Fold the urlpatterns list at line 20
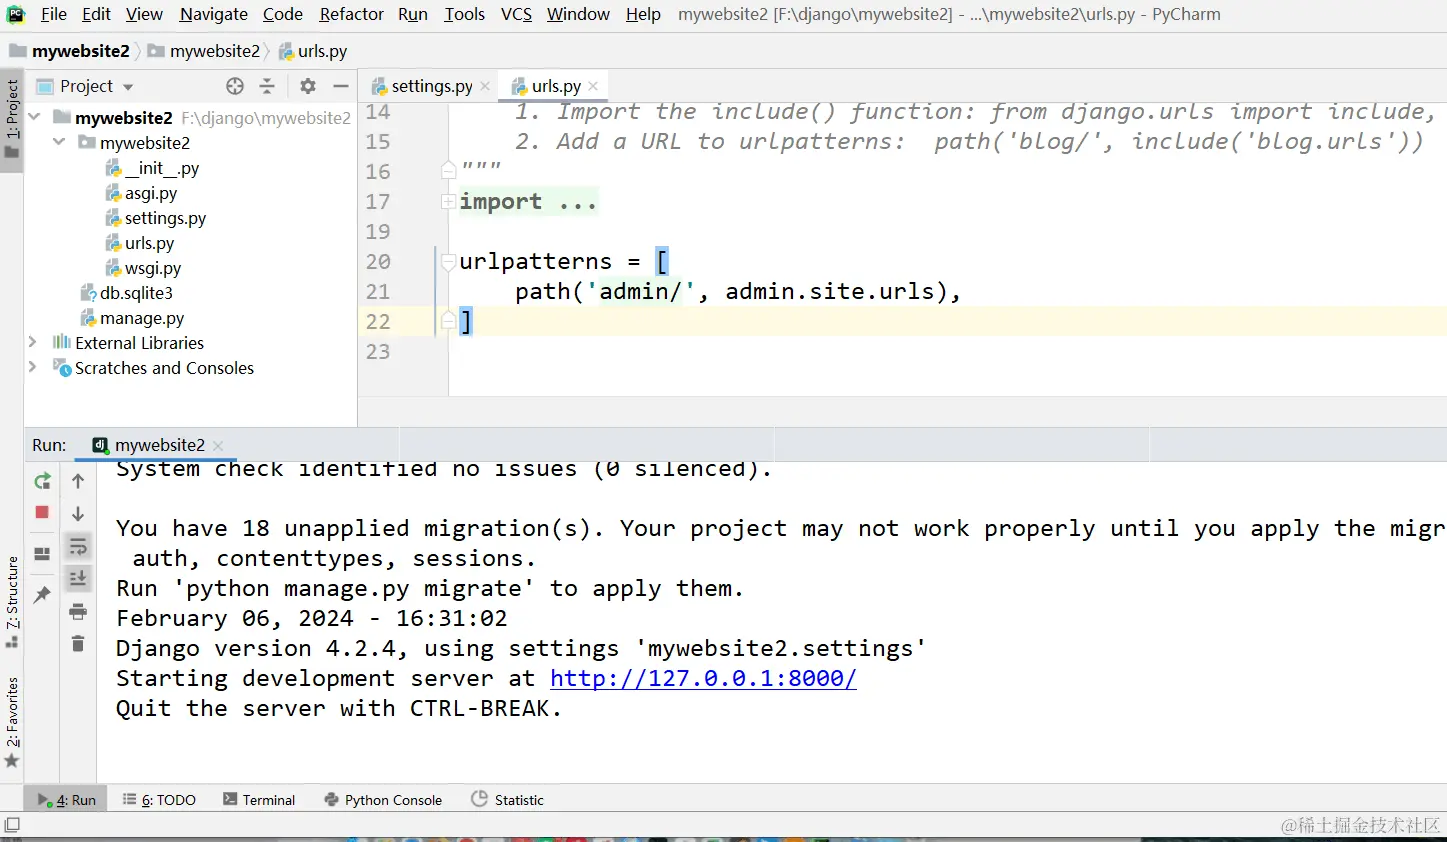This screenshot has width=1447, height=842. pos(448,262)
